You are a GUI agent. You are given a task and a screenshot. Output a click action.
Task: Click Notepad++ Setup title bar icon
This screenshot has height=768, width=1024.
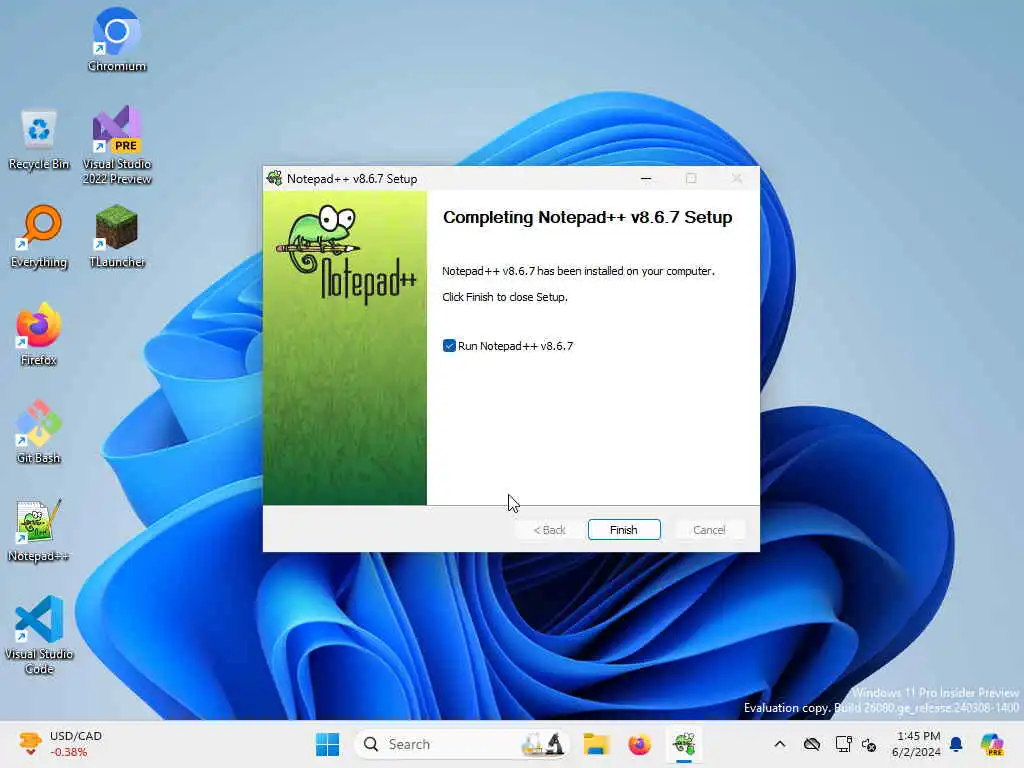(x=275, y=178)
